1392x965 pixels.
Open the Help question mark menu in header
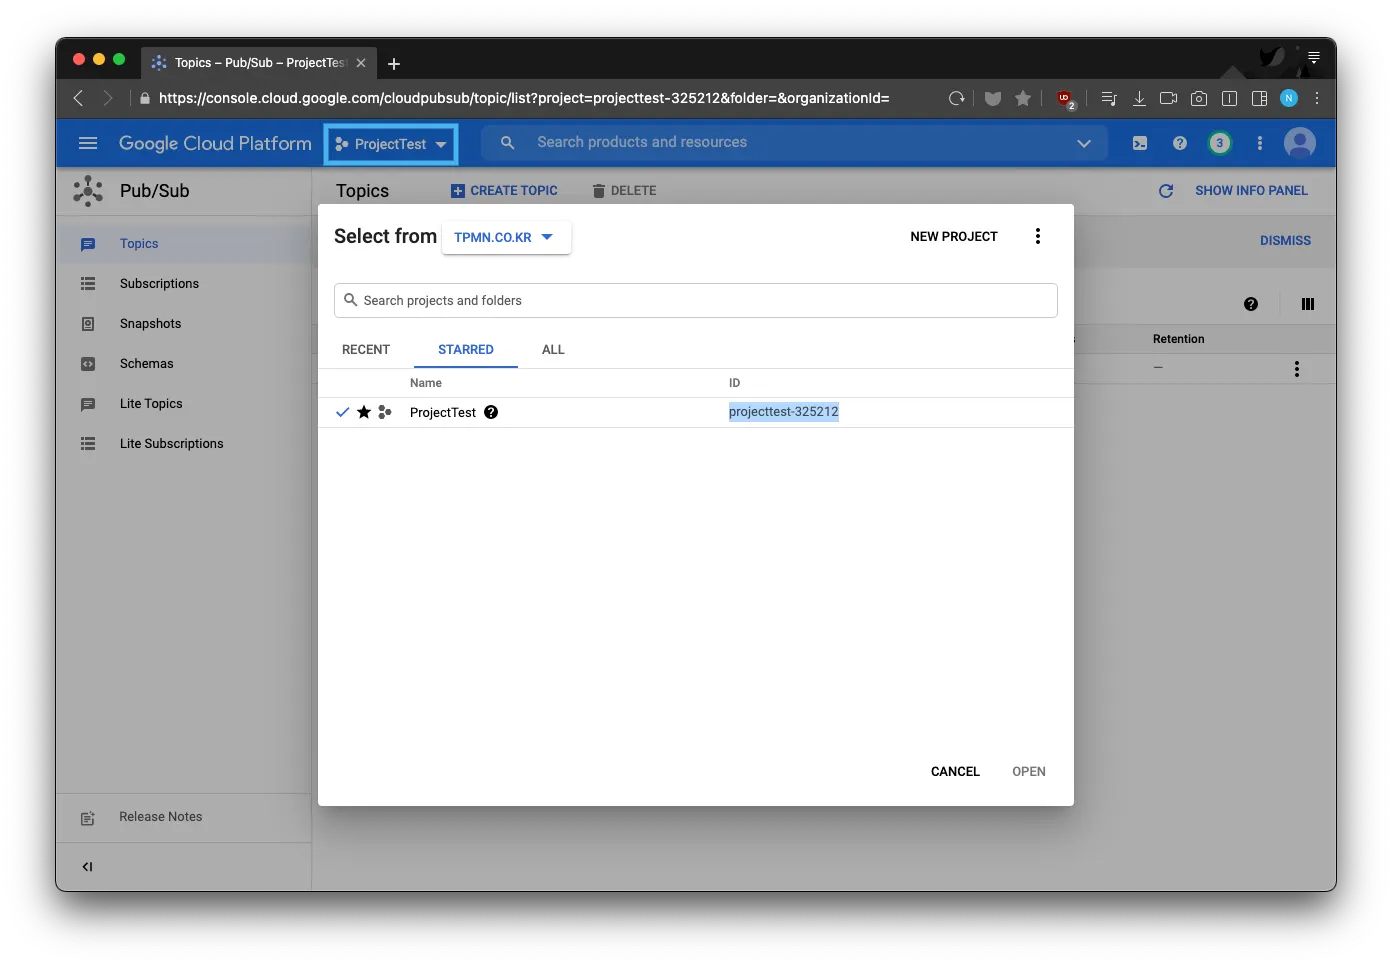[1180, 143]
